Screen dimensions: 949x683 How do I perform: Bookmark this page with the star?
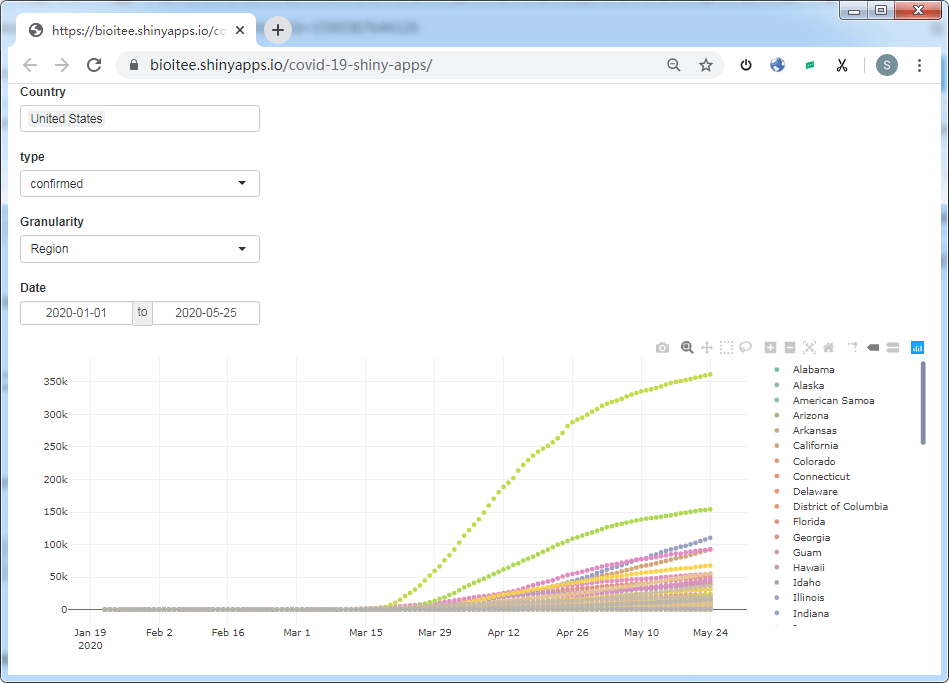click(706, 65)
